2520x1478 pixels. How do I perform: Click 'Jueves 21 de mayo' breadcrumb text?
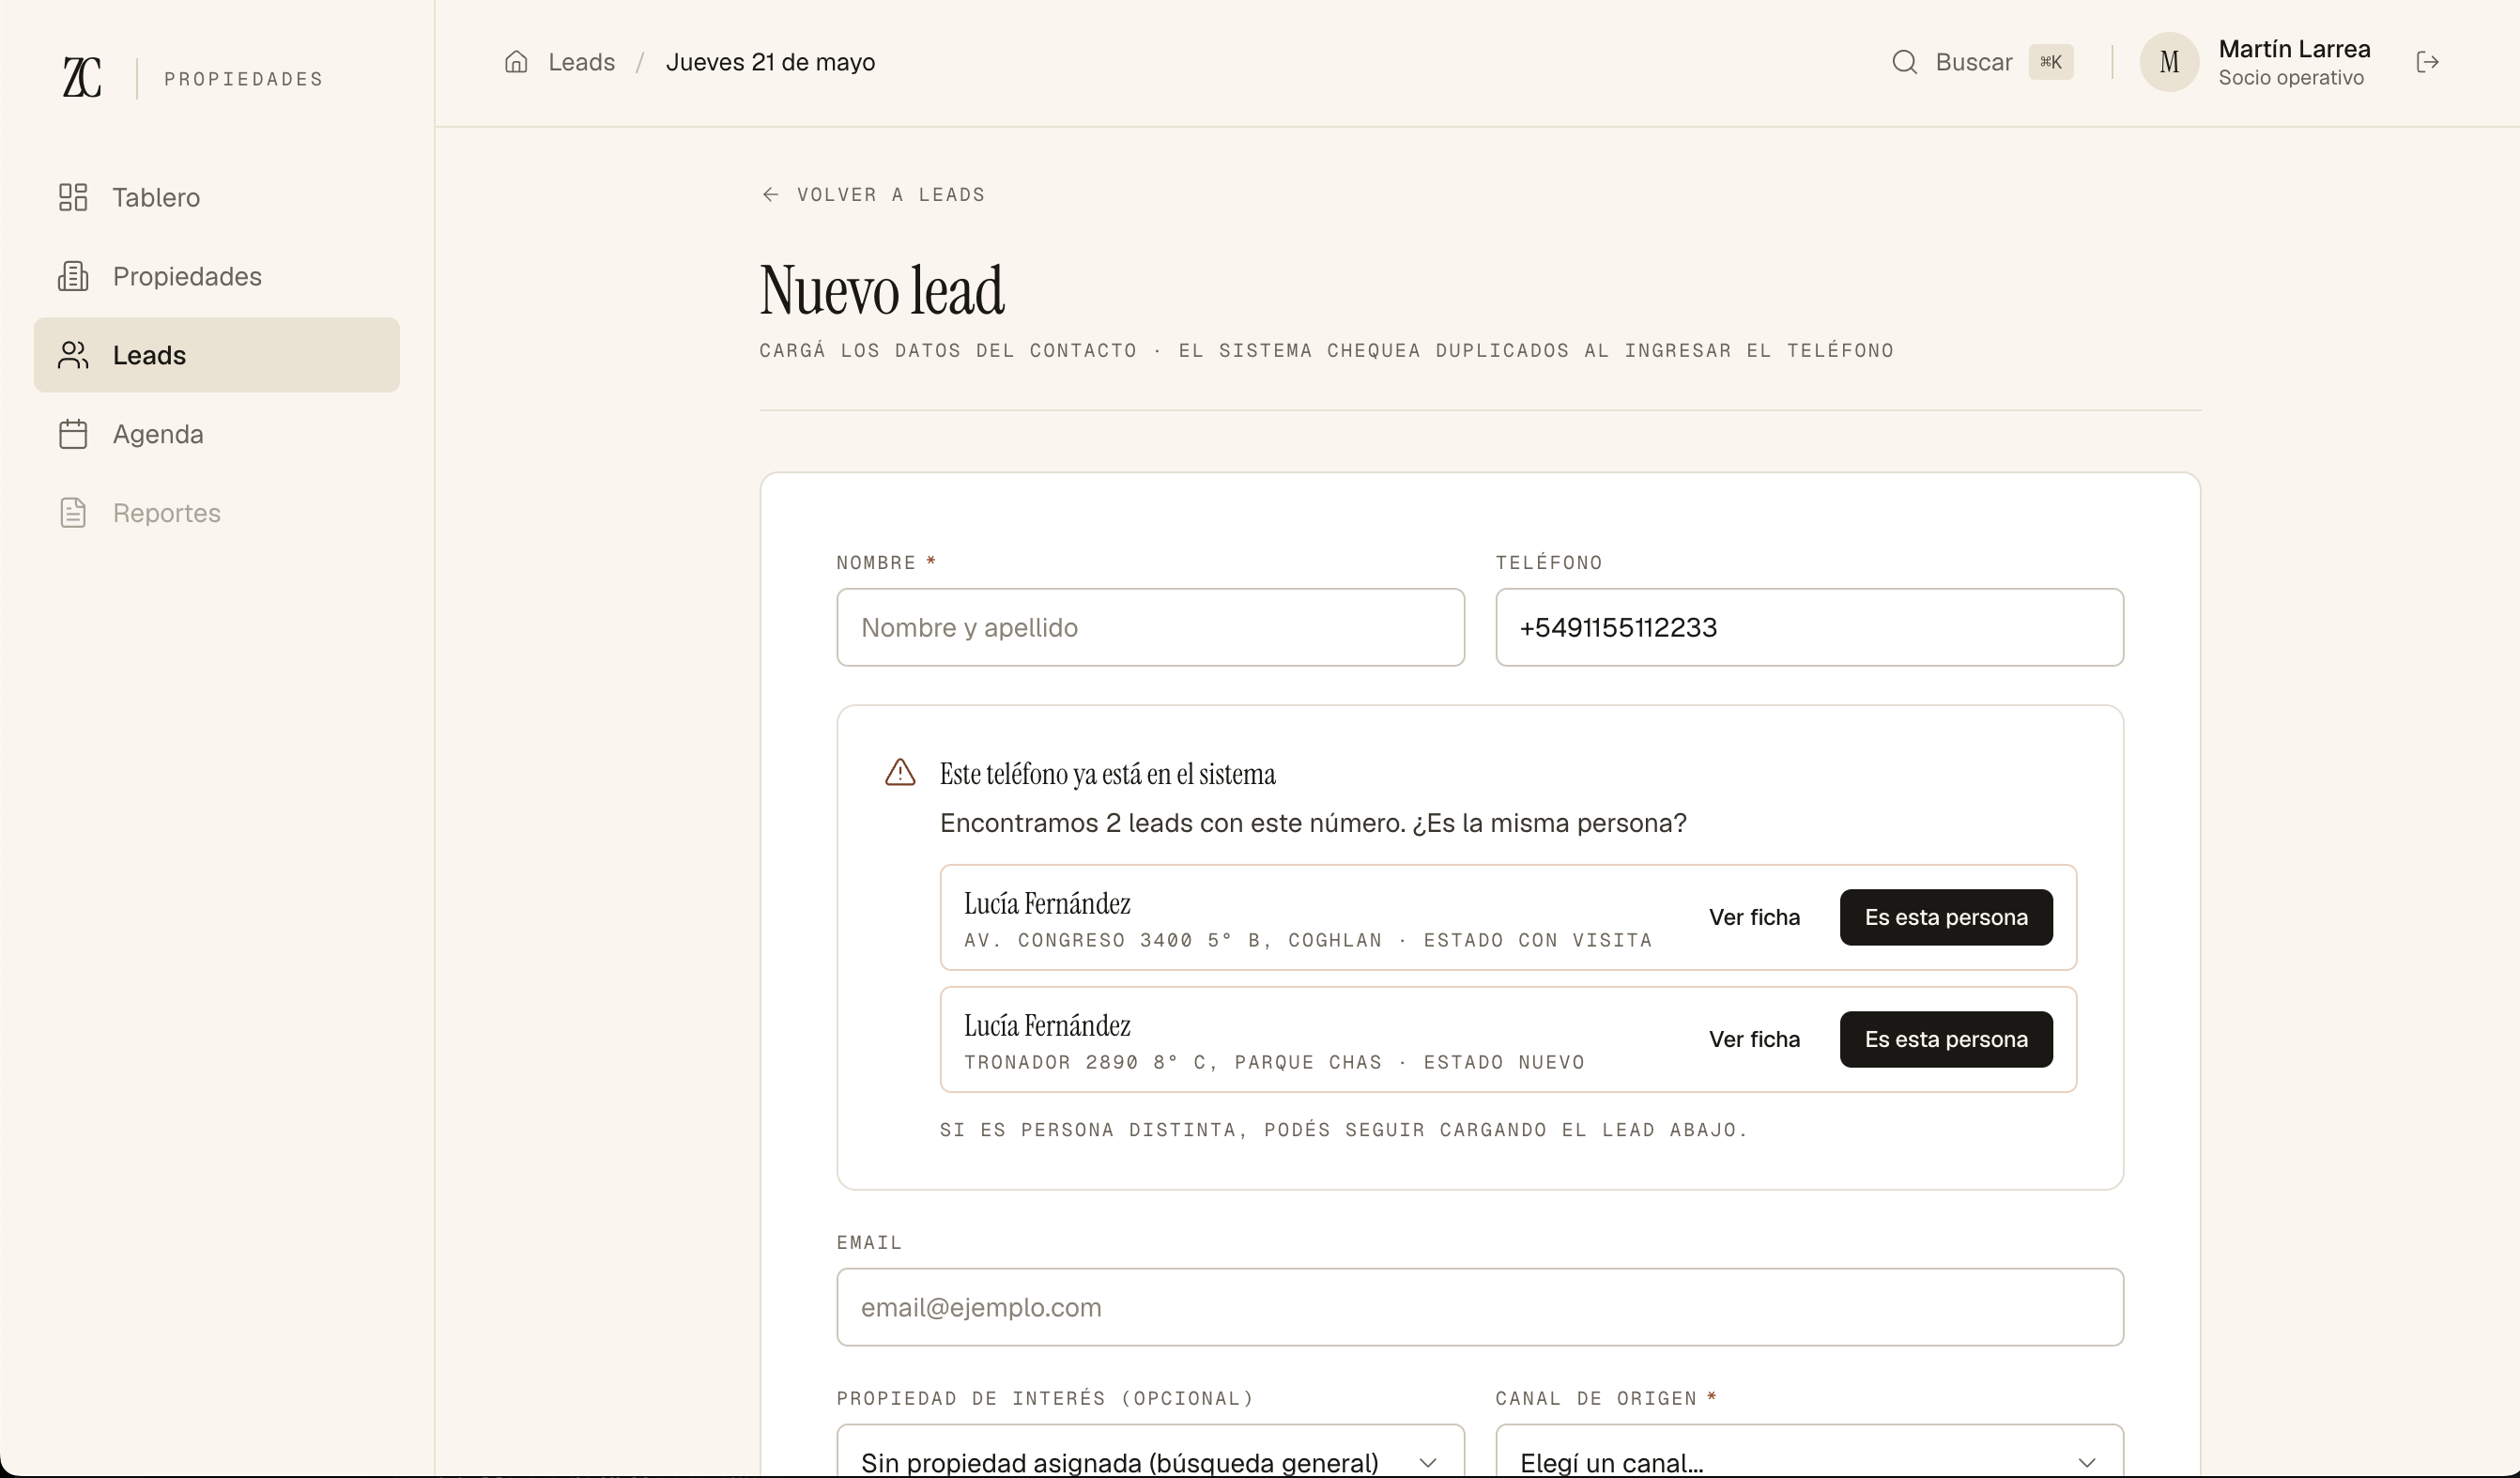click(x=770, y=62)
